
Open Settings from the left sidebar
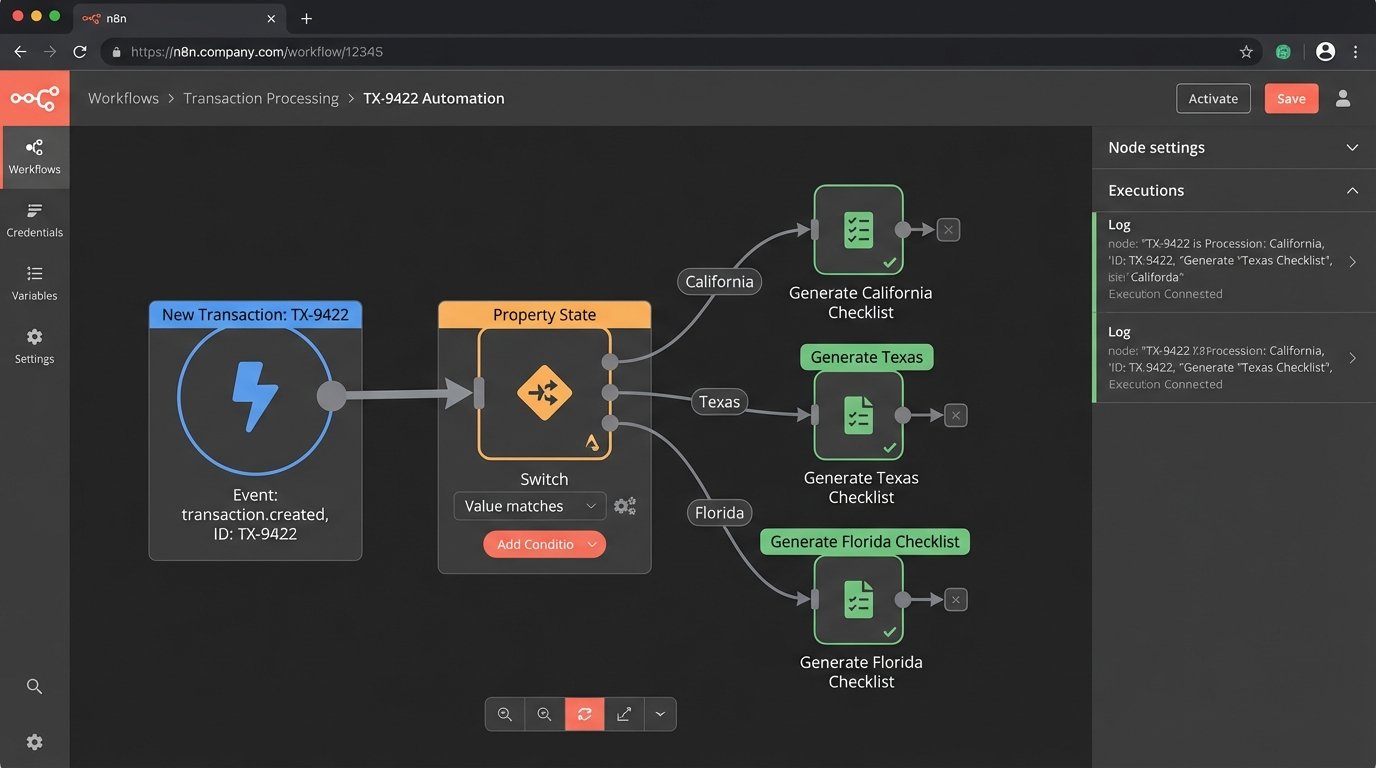click(x=34, y=337)
